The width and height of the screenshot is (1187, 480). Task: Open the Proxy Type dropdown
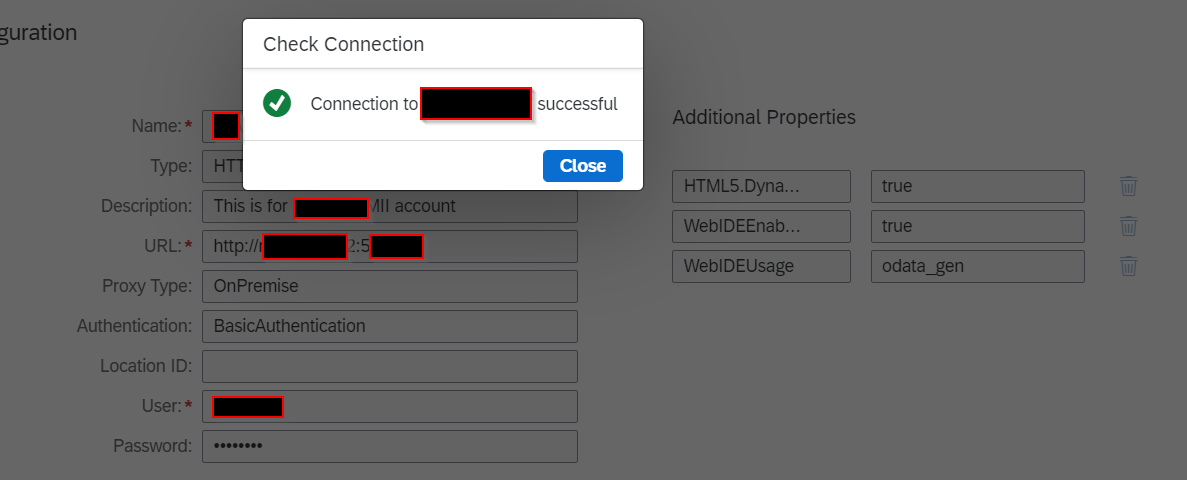(x=390, y=286)
